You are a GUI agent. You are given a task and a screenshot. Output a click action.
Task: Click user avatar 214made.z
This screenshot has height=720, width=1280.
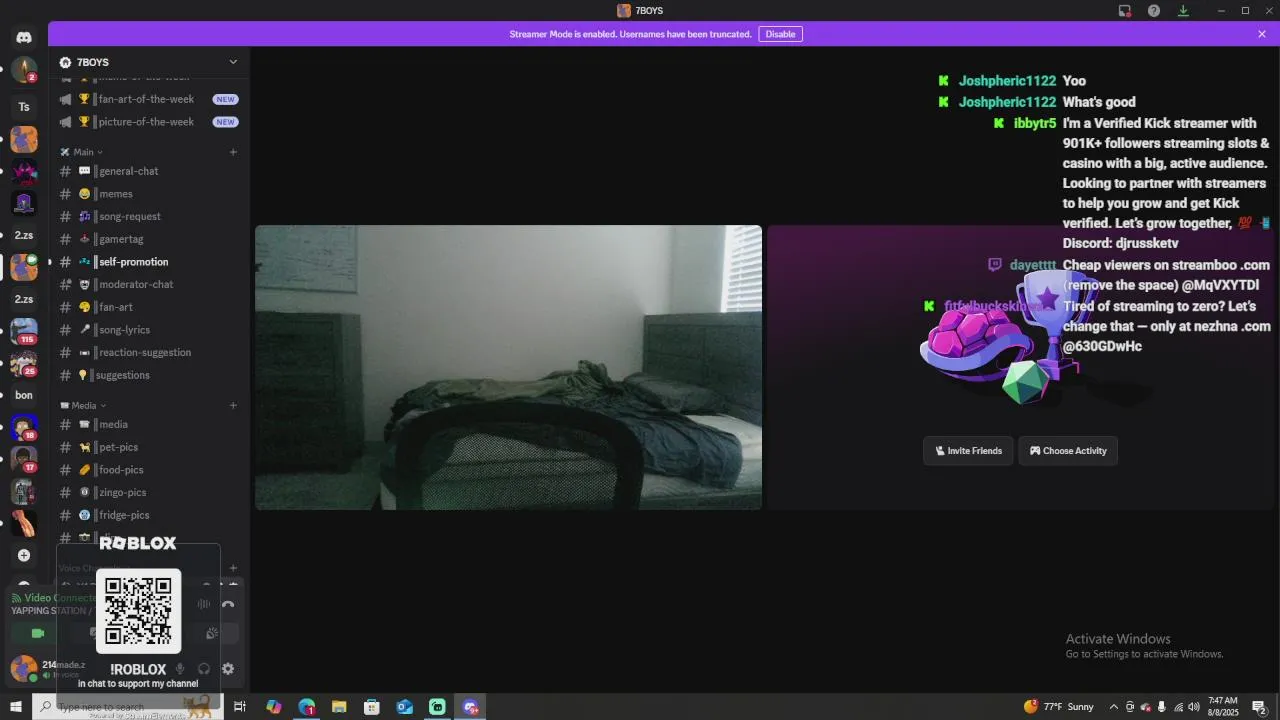tap(24, 668)
